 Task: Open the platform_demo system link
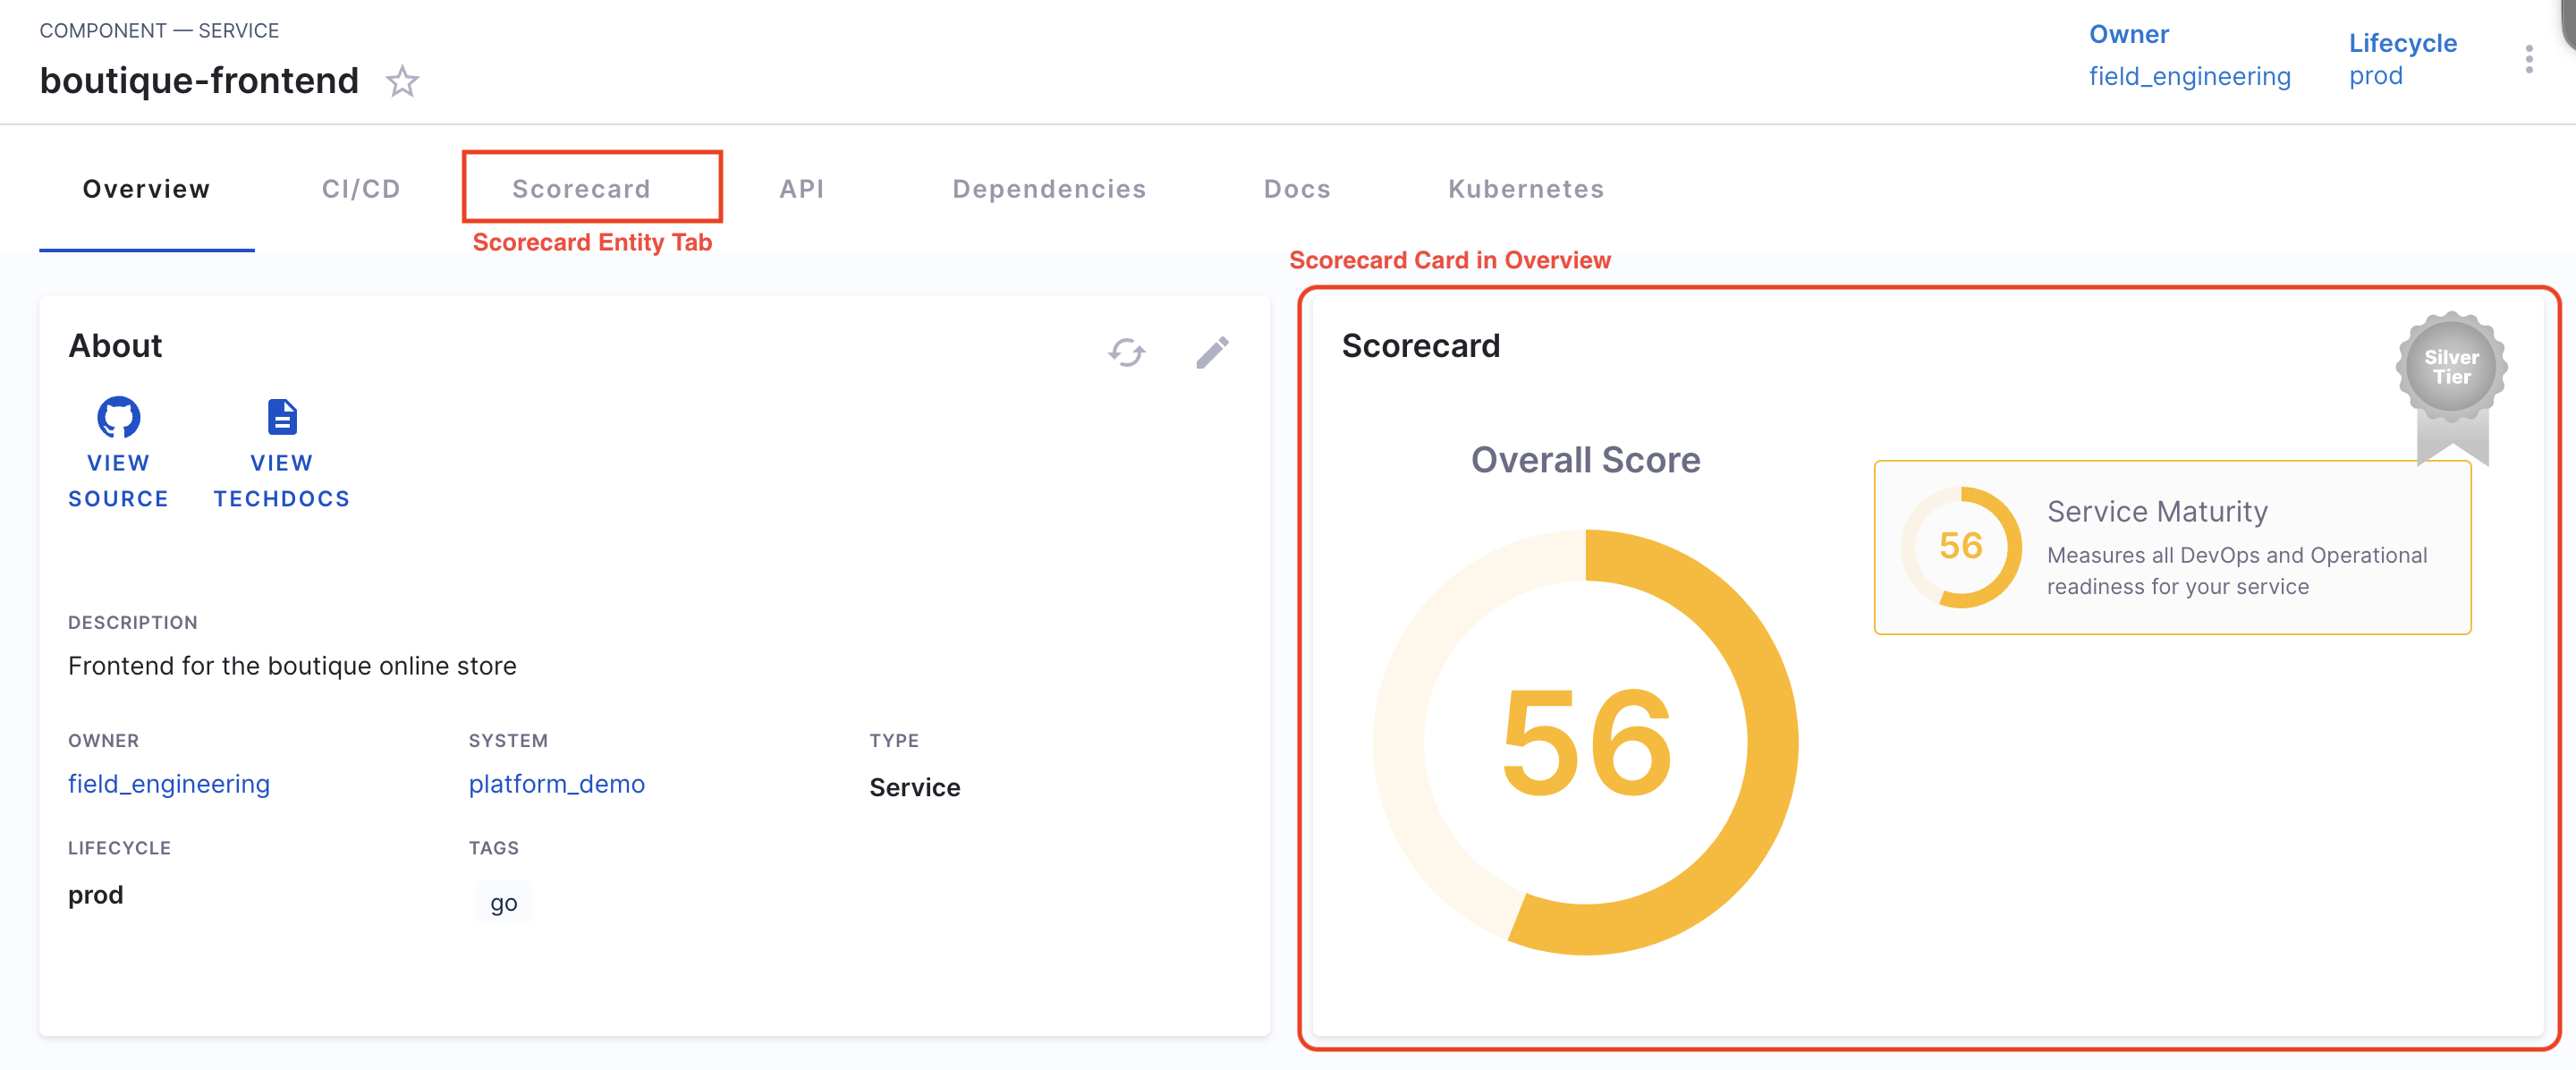pos(556,784)
